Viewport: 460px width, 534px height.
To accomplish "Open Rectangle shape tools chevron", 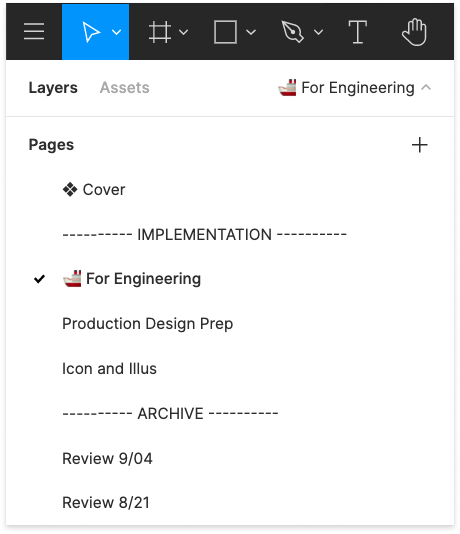I will tap(251, 32).
